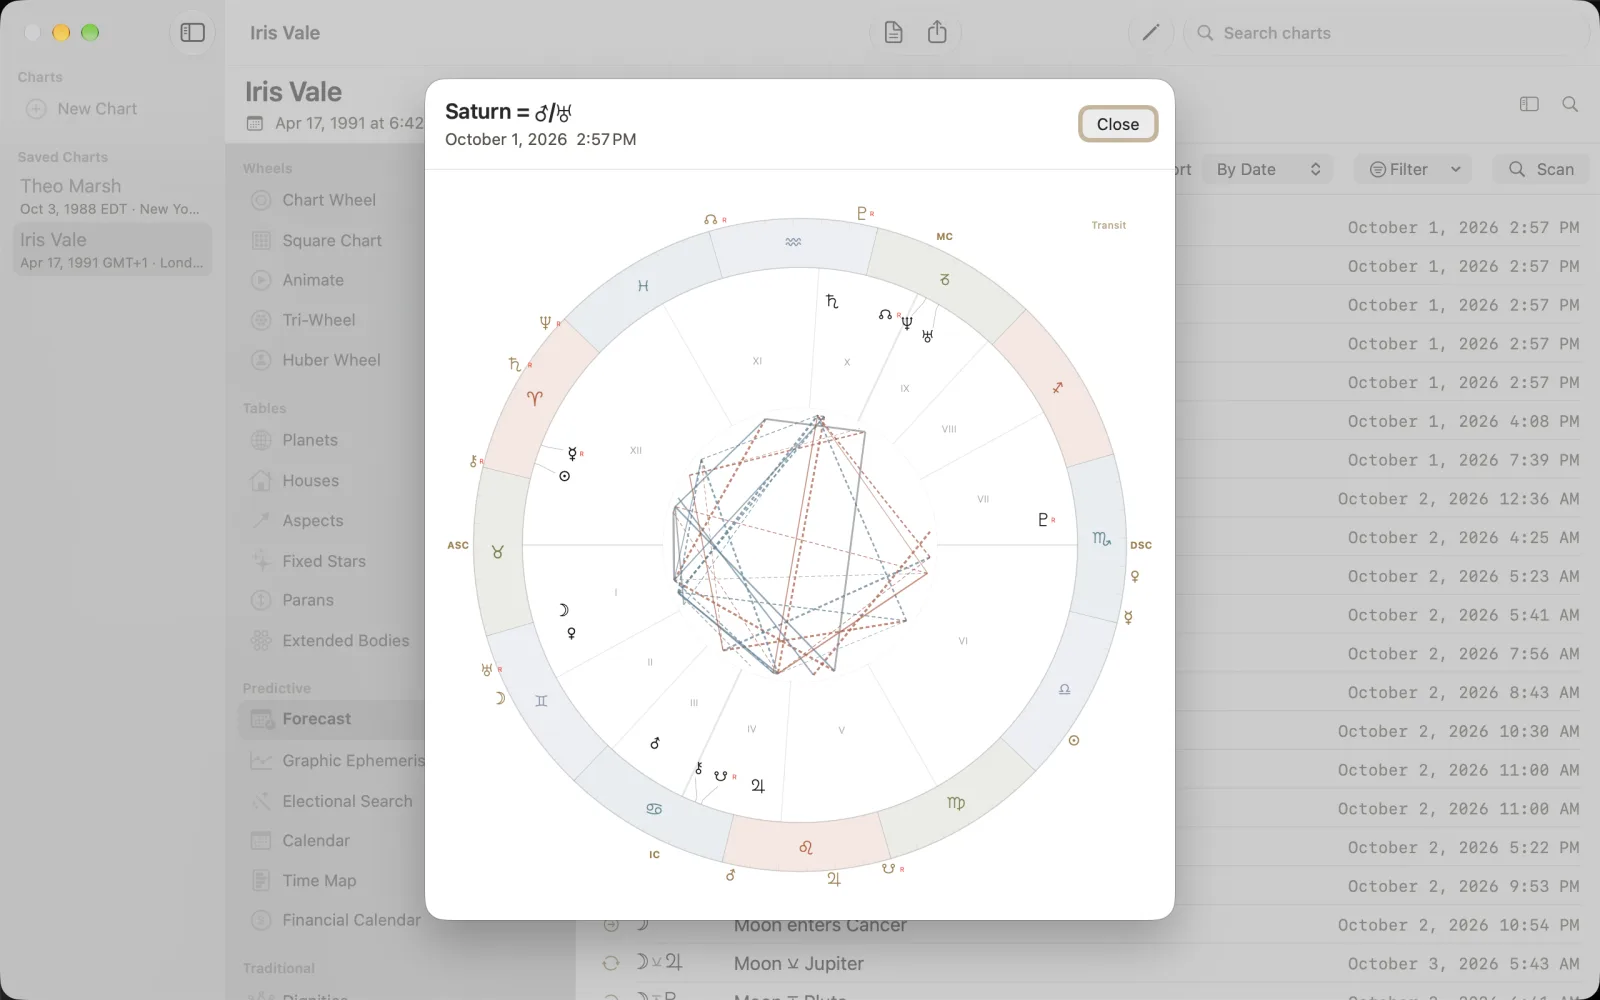This screenshot has width=1600, height=1000.
Task: Open Financial Calendar
Action: click(x=350, y=921)
